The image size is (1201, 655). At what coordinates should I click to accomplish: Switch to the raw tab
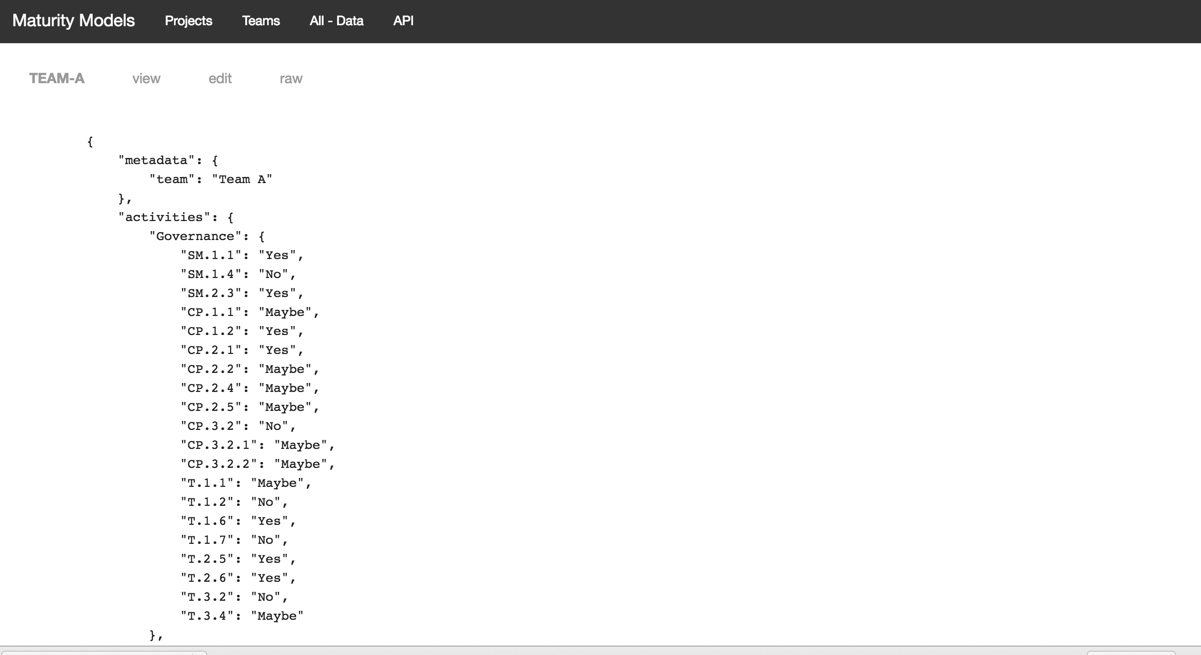(291, 79)
